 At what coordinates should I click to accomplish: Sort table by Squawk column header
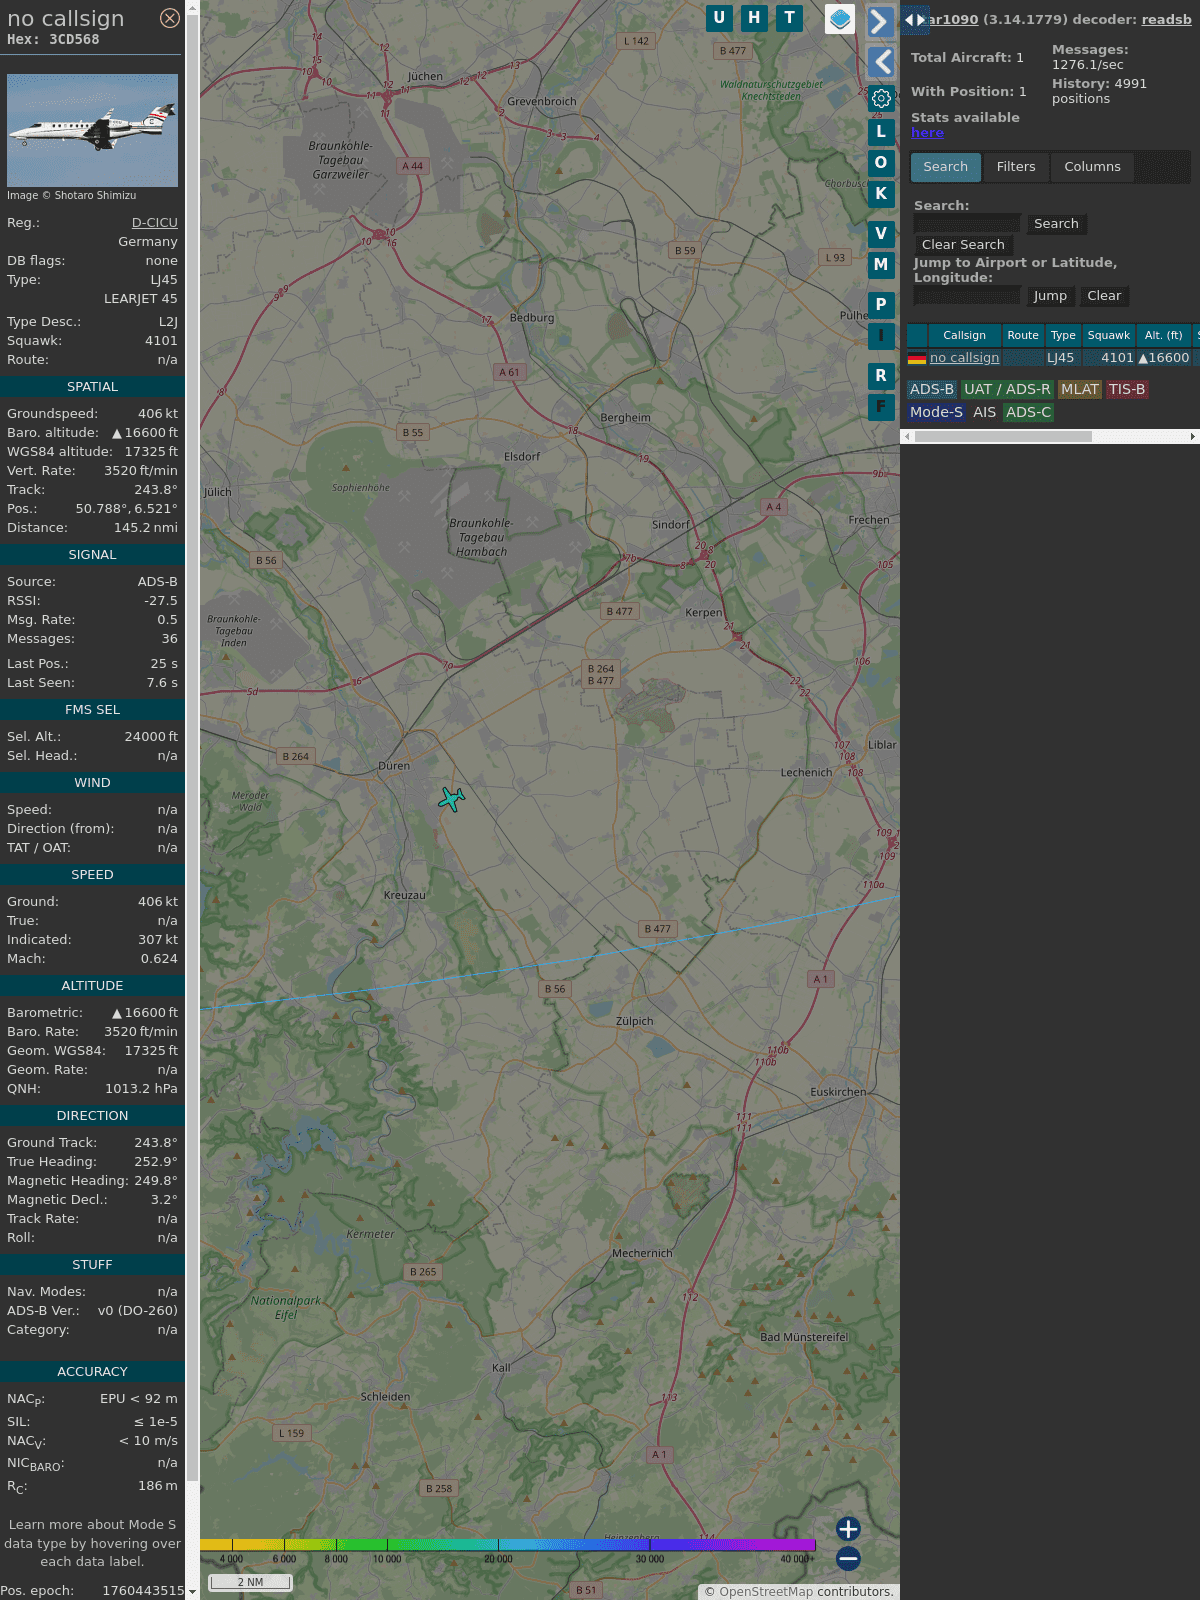coord(1109,336)
